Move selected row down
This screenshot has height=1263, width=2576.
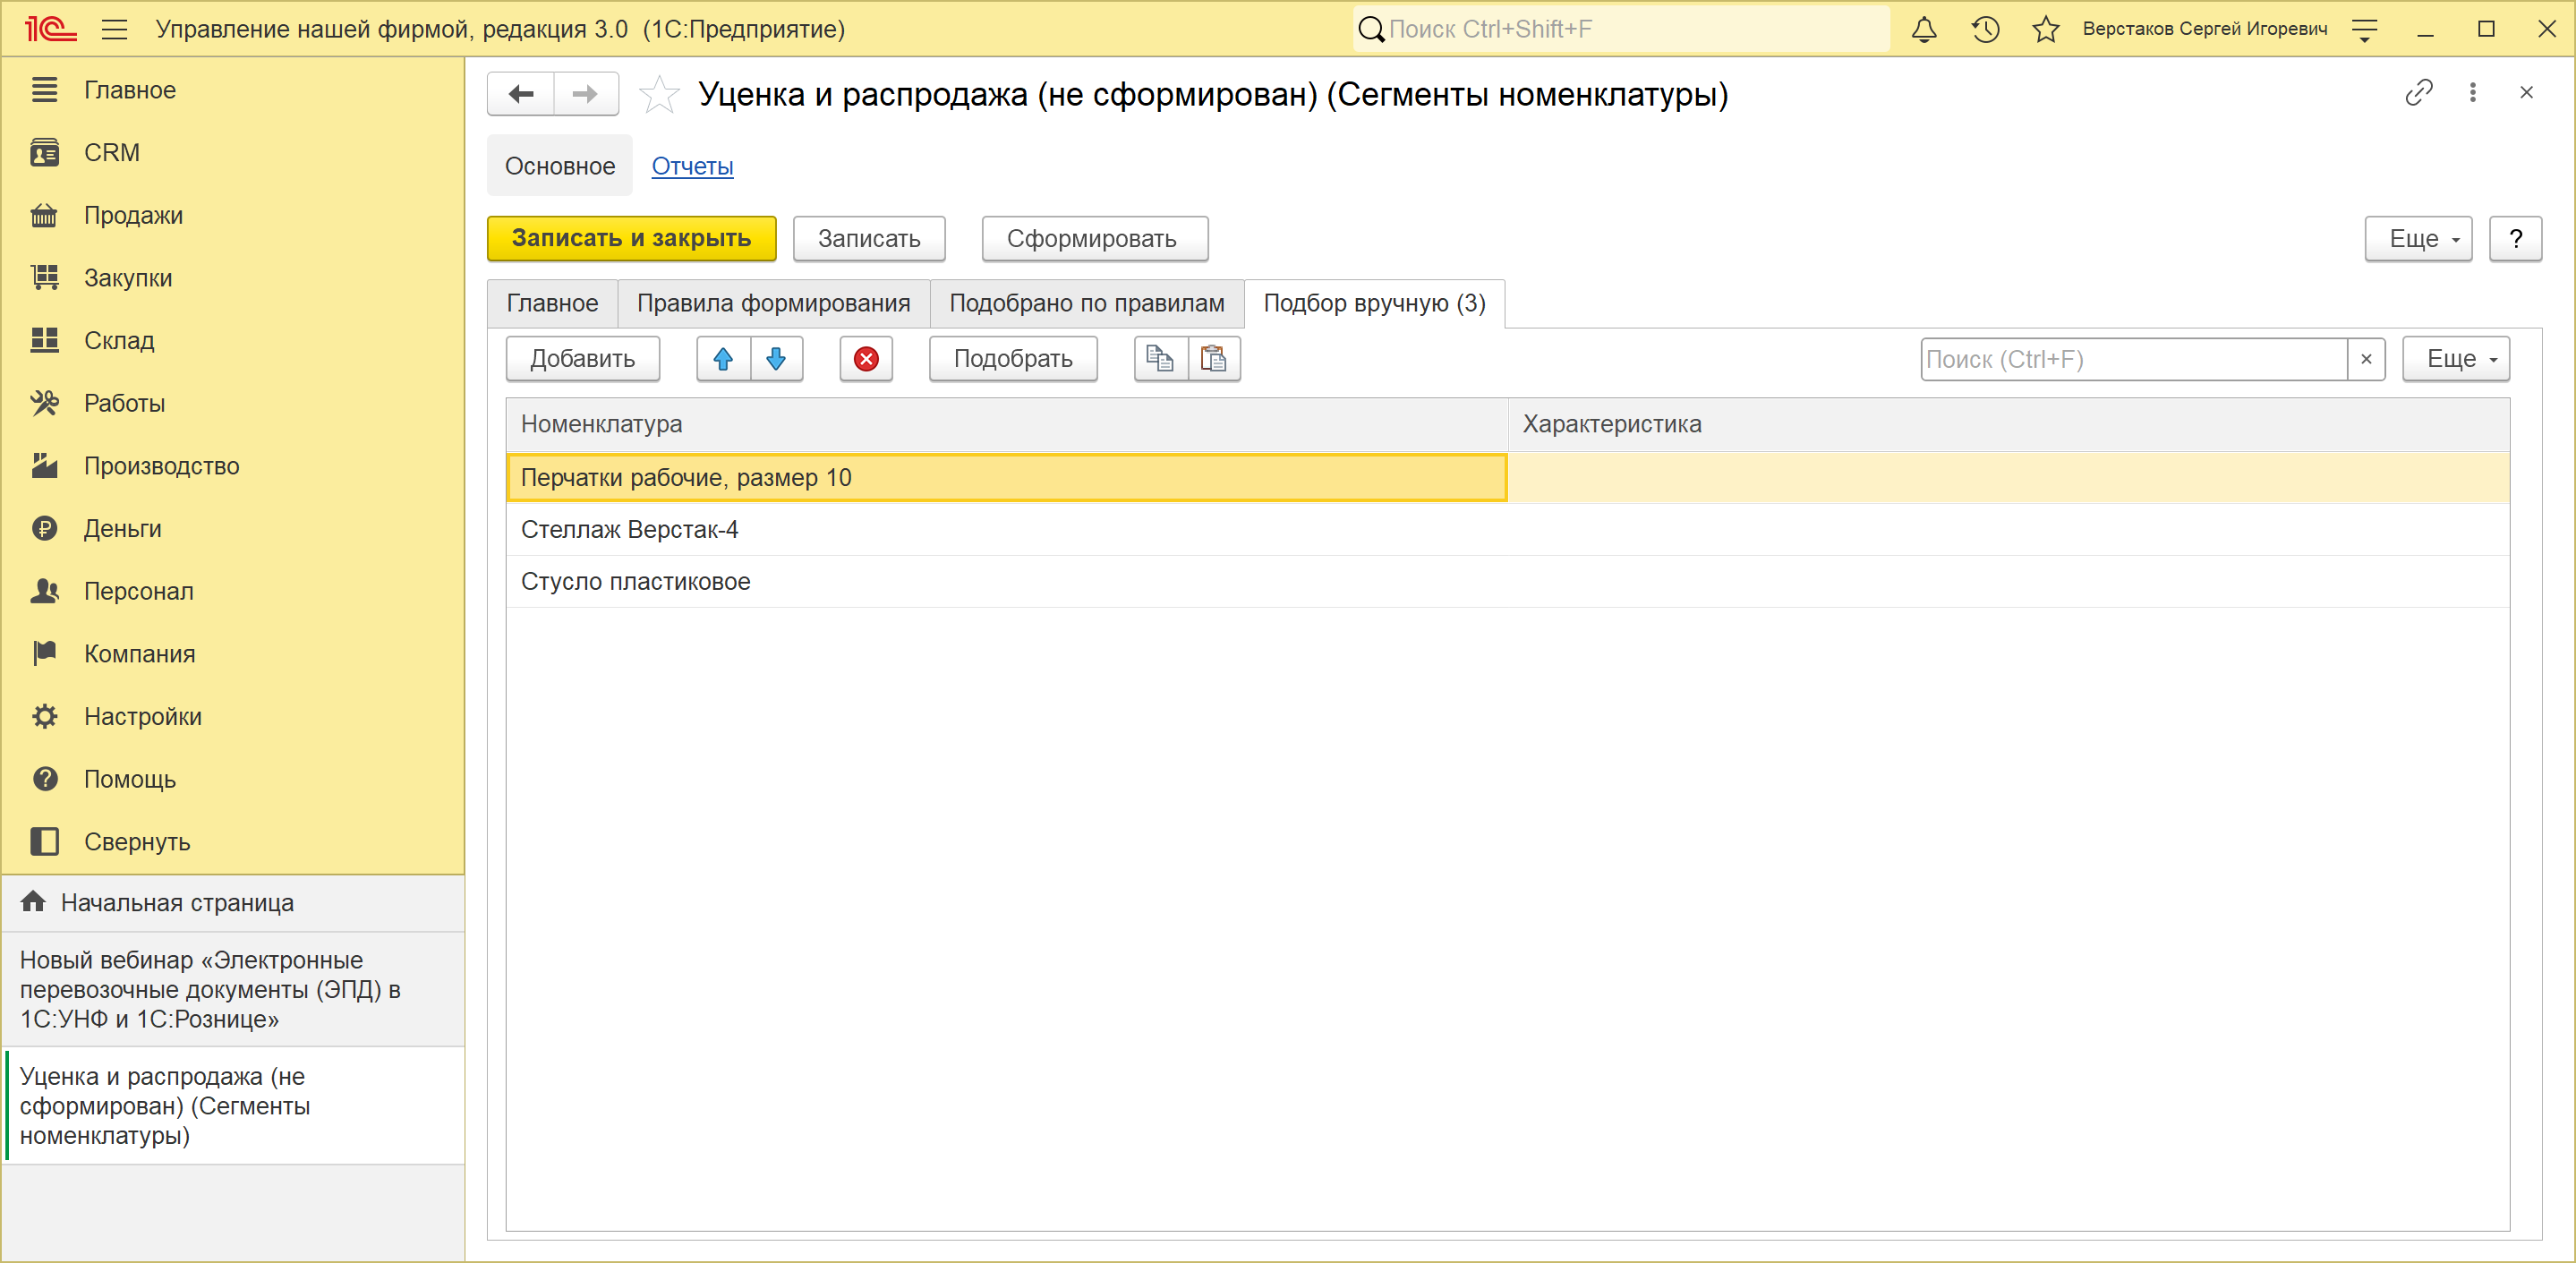click(776, 359)
